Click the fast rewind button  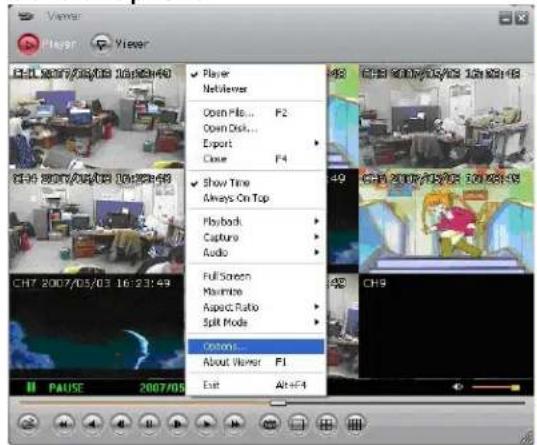point(64,424)
